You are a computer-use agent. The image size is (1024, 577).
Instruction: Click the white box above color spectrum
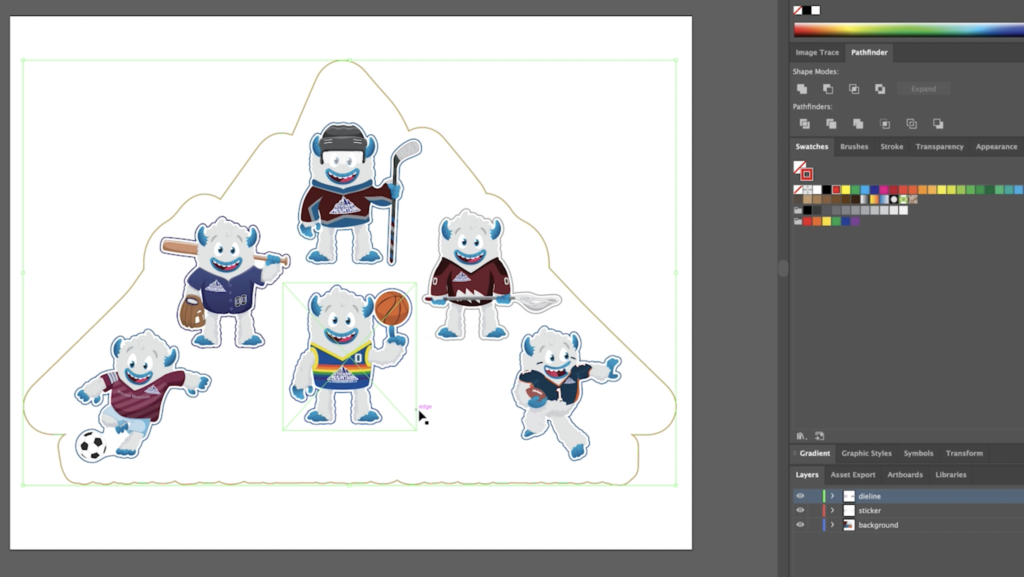tap(816, 10)
